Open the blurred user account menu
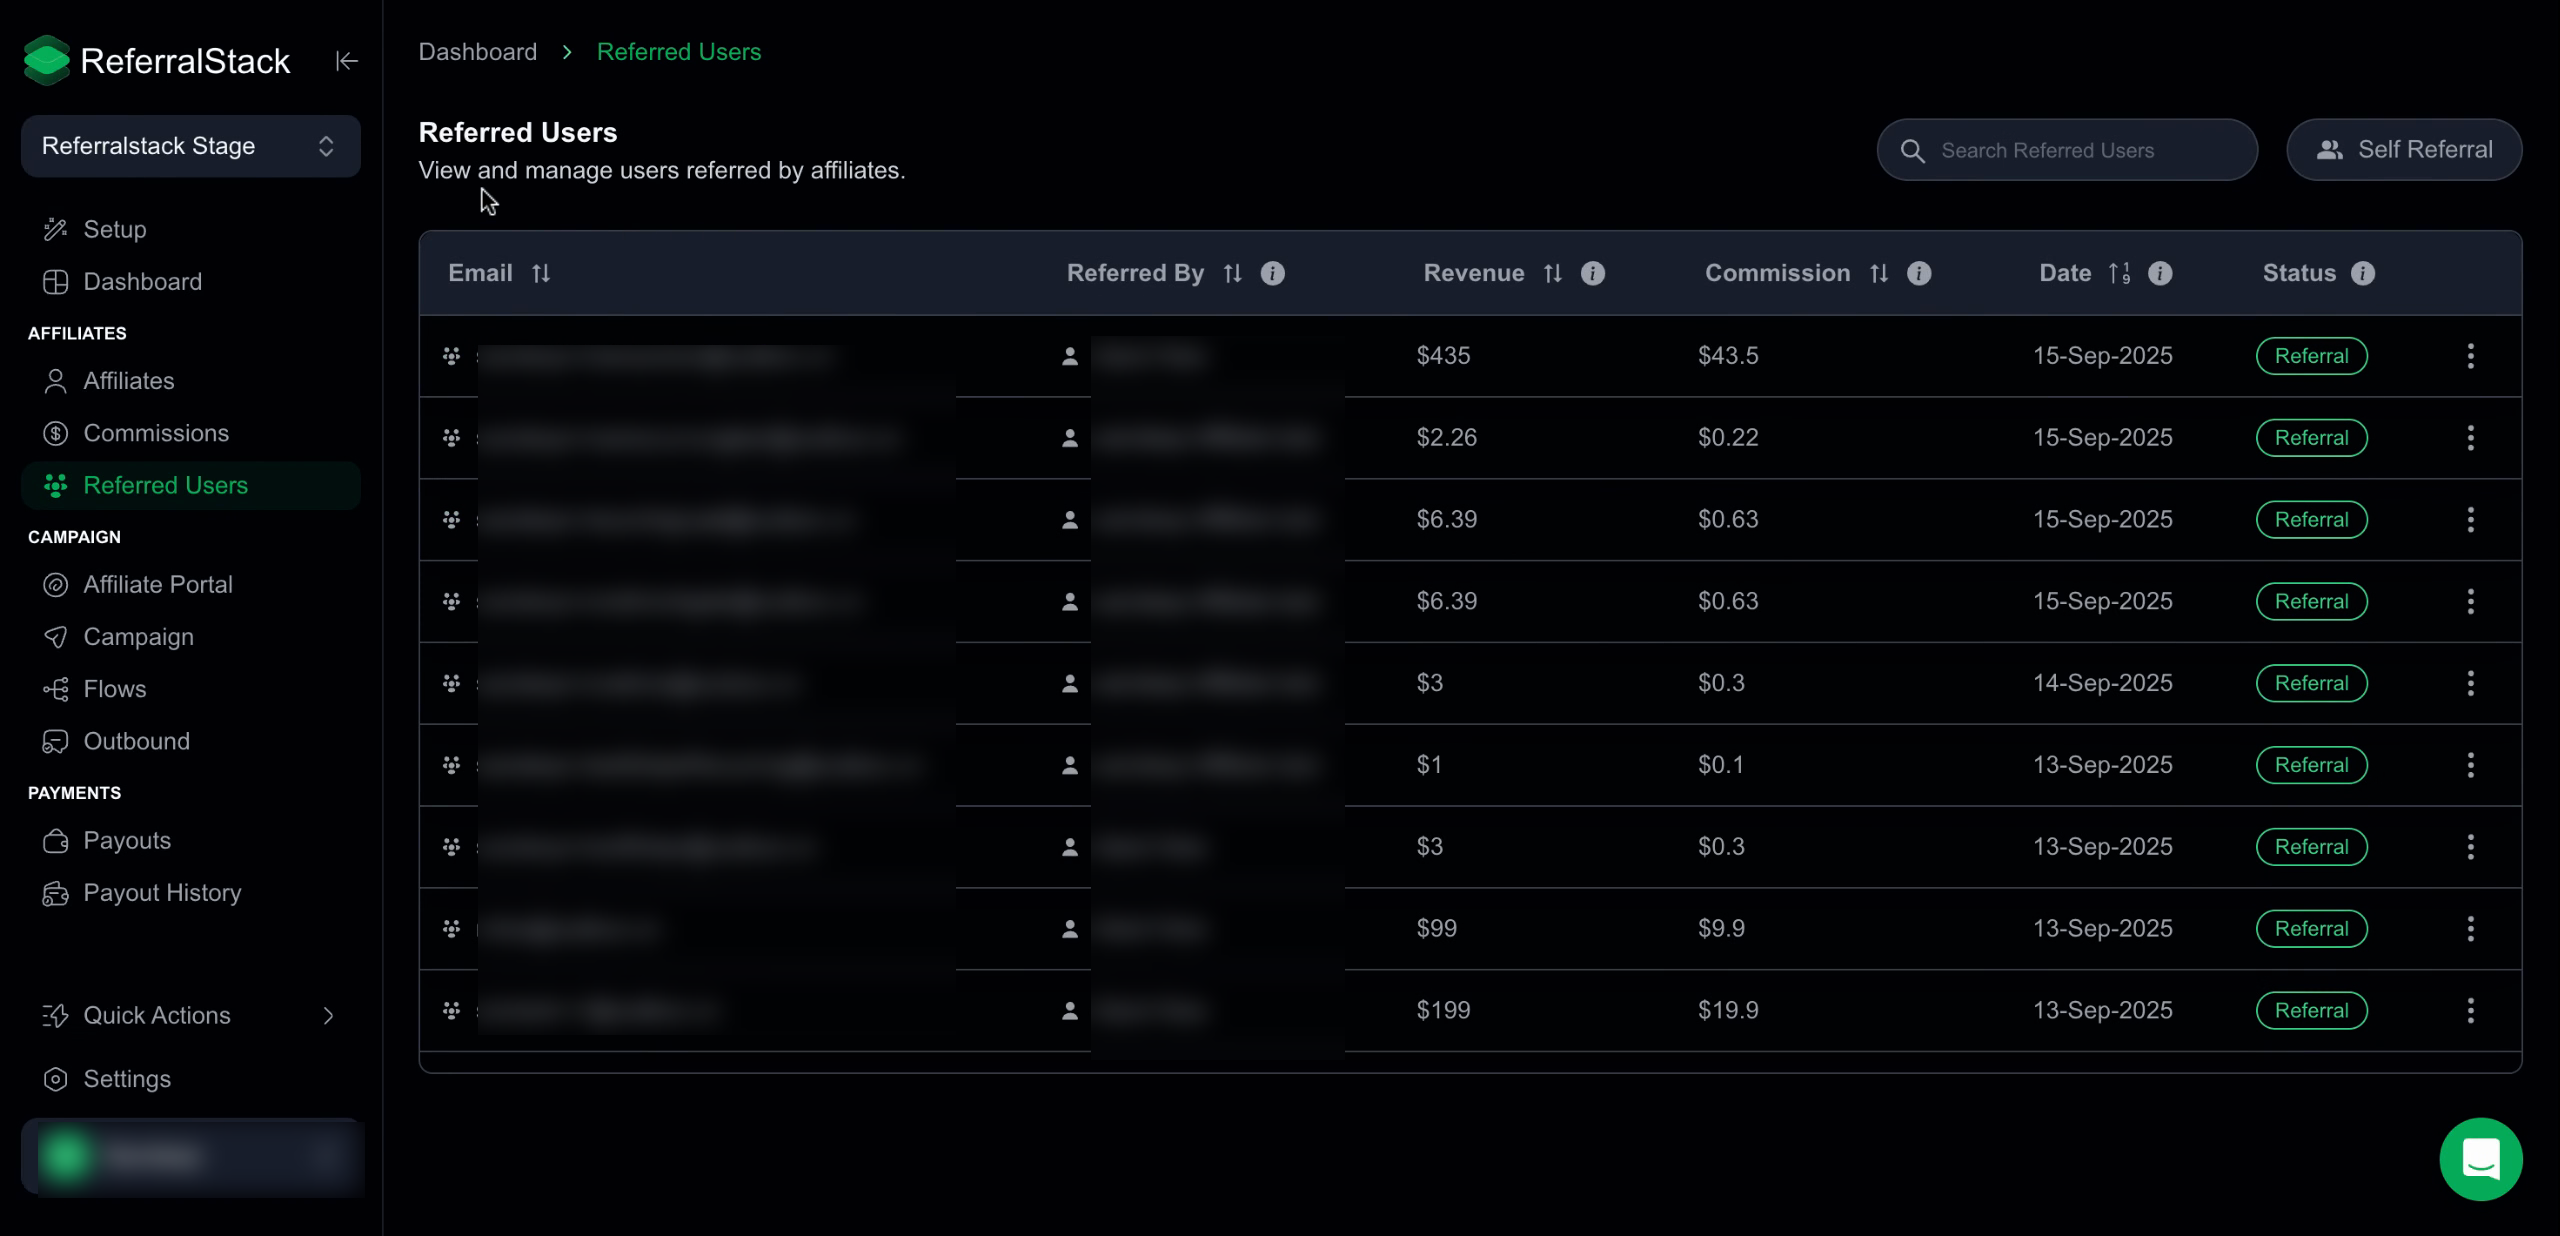The width and height of the screenshot is (2560, 1236). (191, 1156)
